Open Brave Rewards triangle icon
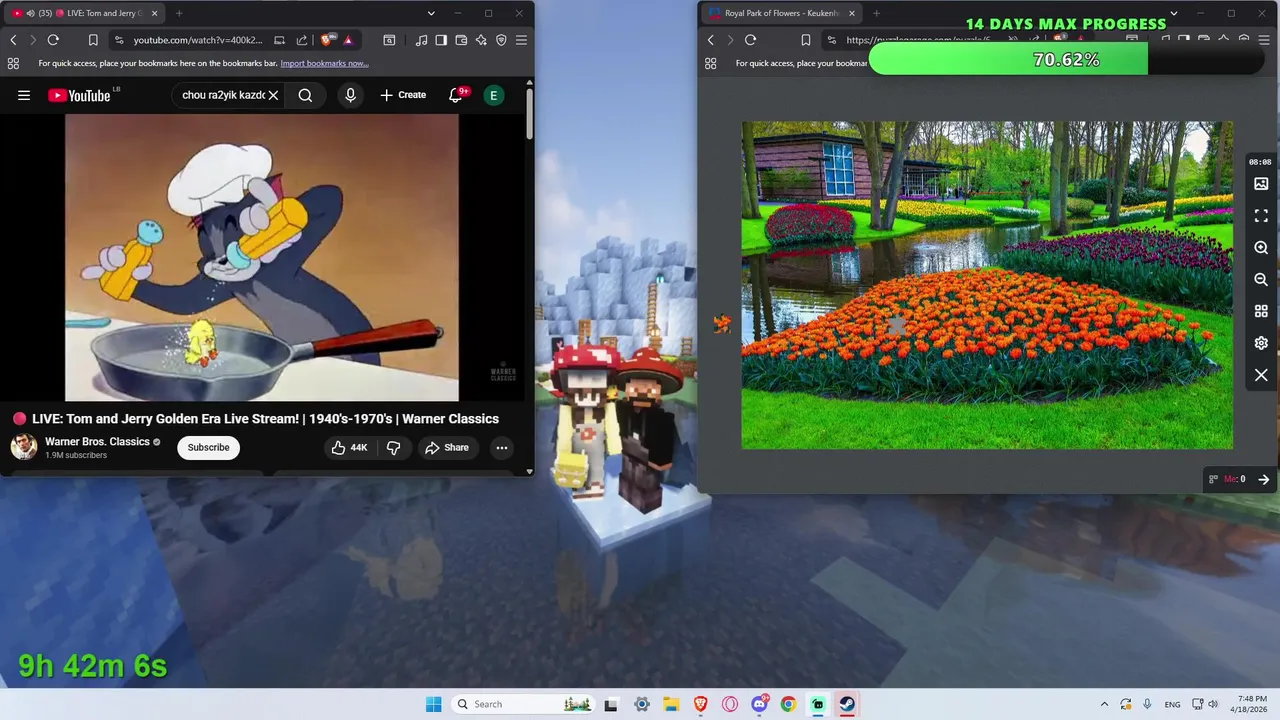 [x=348, y=40]
